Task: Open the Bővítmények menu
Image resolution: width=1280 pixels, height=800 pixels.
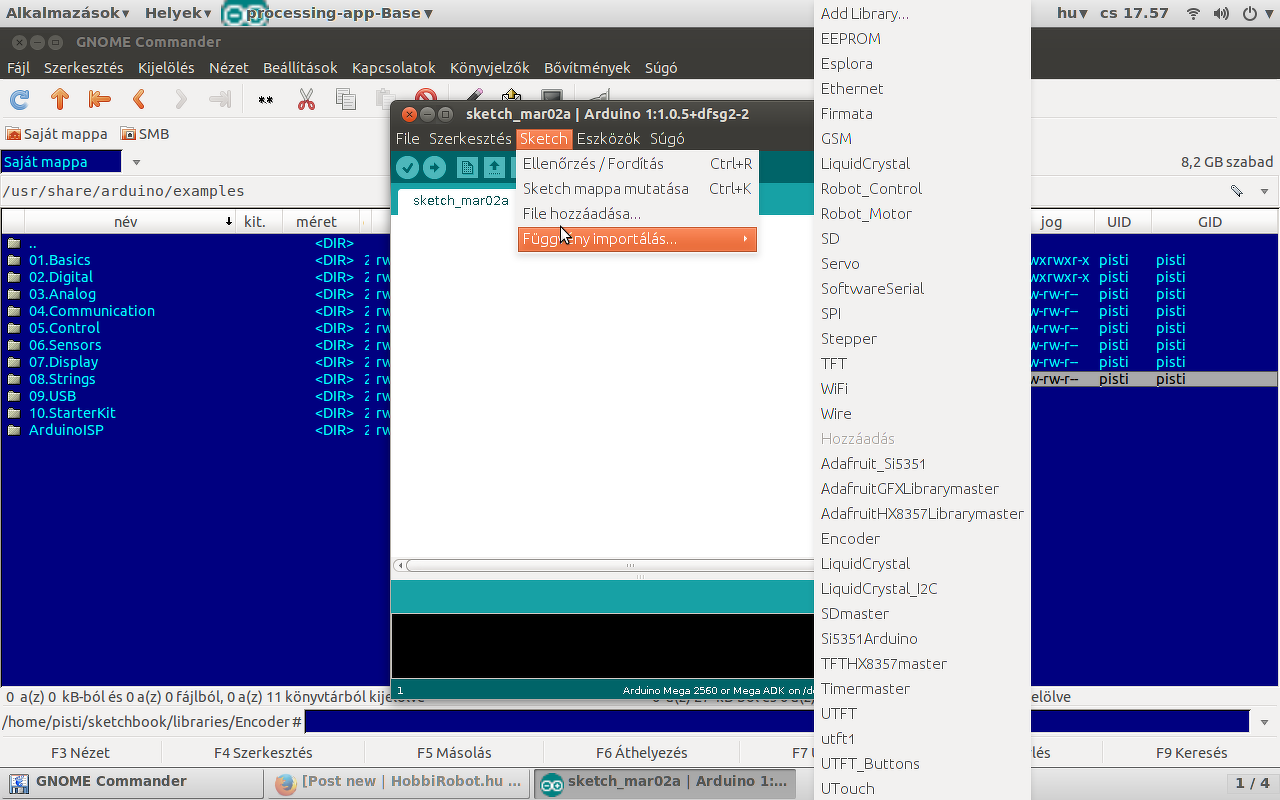Action: [587, 68]
